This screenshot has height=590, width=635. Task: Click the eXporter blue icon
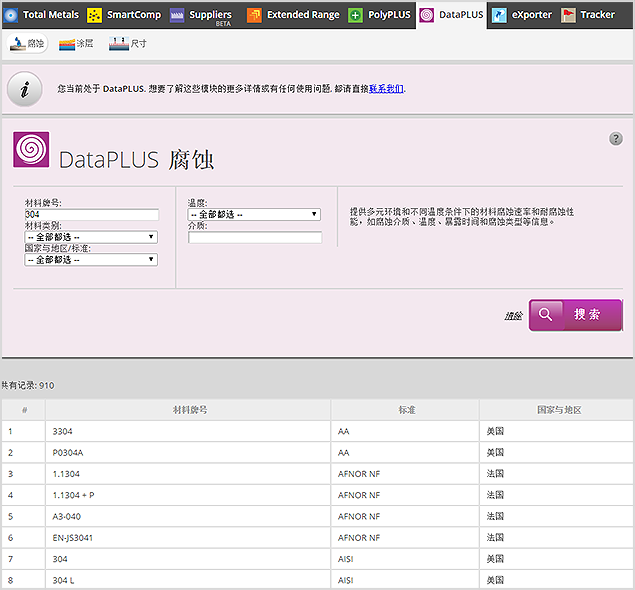tap(499, 15)
